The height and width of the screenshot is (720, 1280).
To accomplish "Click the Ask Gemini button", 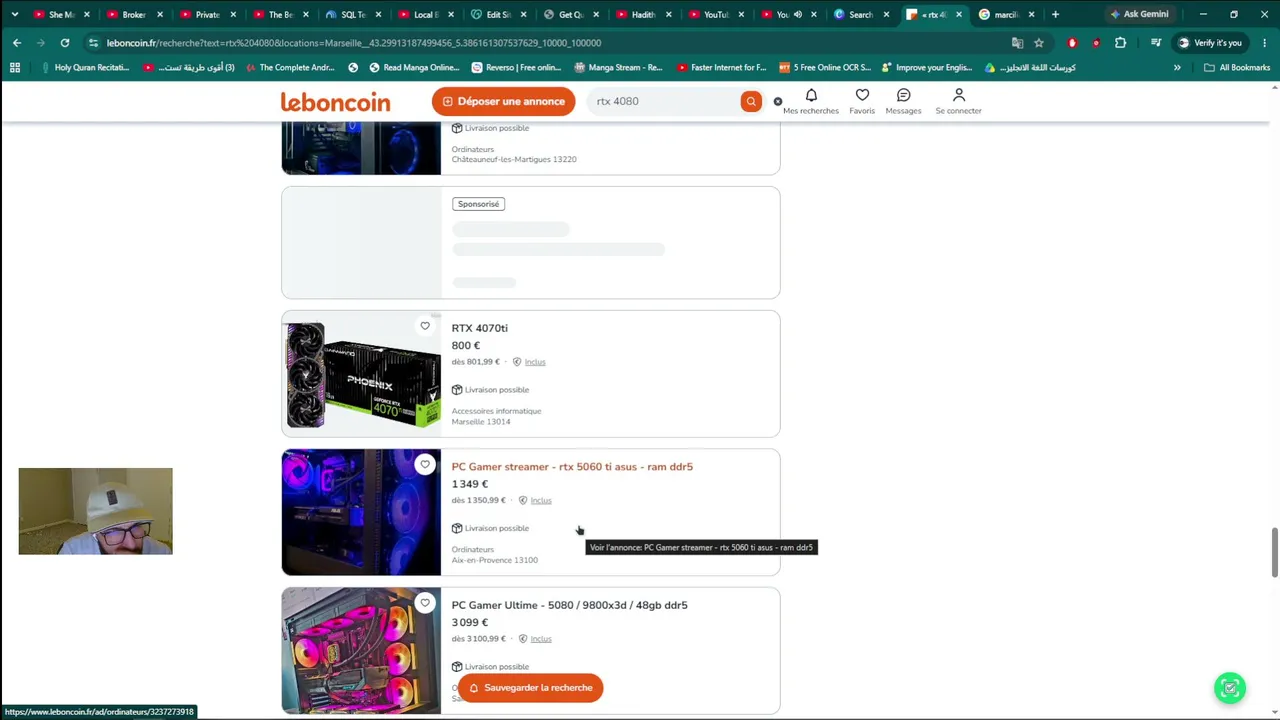I will click(x=1139, y=14).
